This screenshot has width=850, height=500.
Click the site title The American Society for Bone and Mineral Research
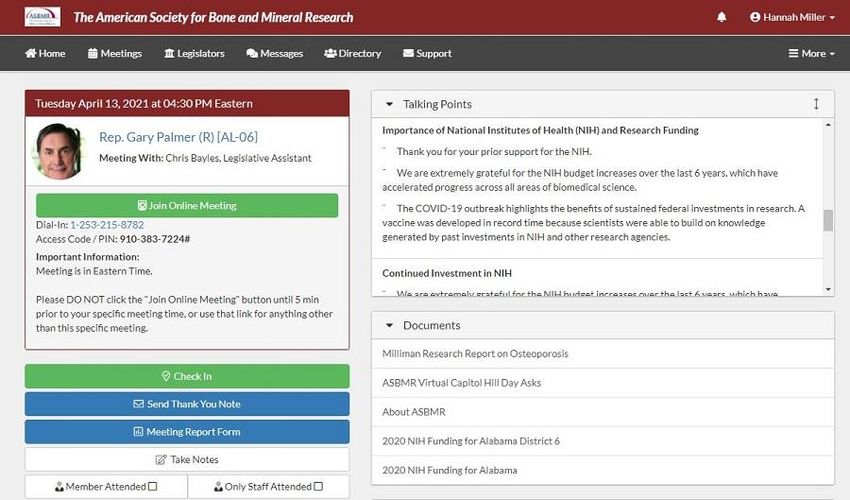[x=213, y=17]
